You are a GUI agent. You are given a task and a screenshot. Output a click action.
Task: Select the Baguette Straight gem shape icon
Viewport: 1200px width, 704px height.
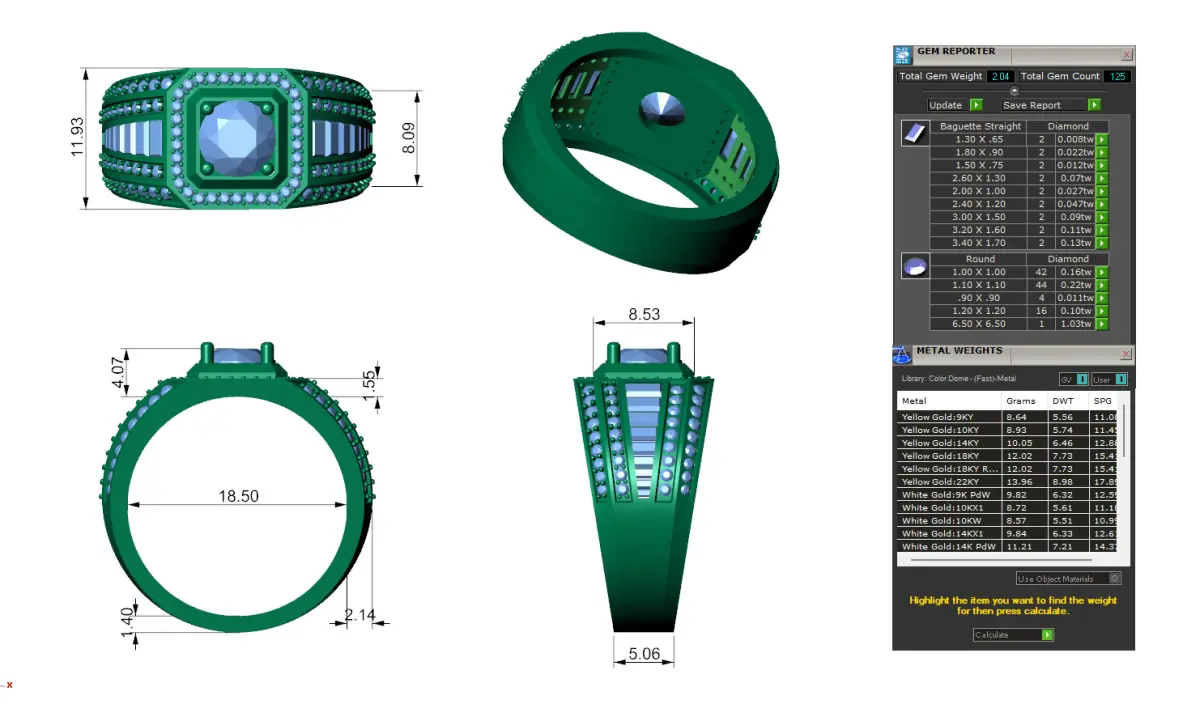tap(914, 133)
